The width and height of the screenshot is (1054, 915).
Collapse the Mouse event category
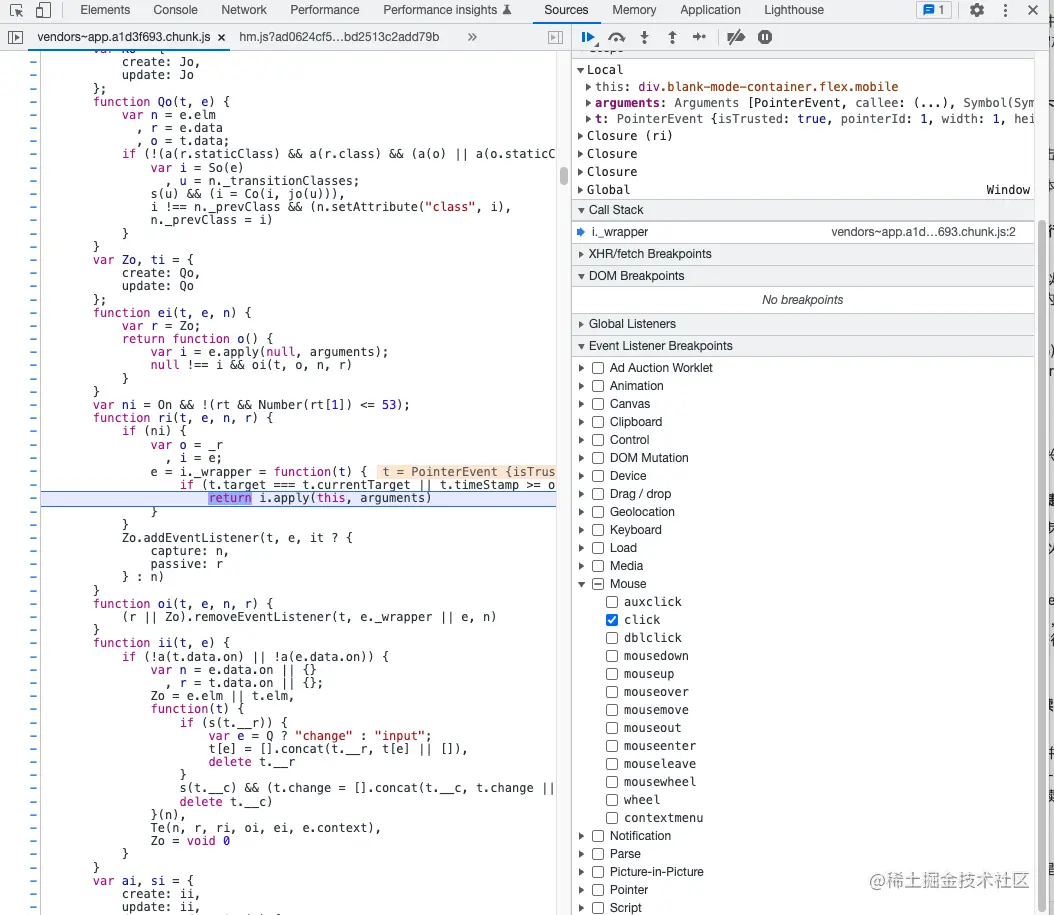coord(581,584)
